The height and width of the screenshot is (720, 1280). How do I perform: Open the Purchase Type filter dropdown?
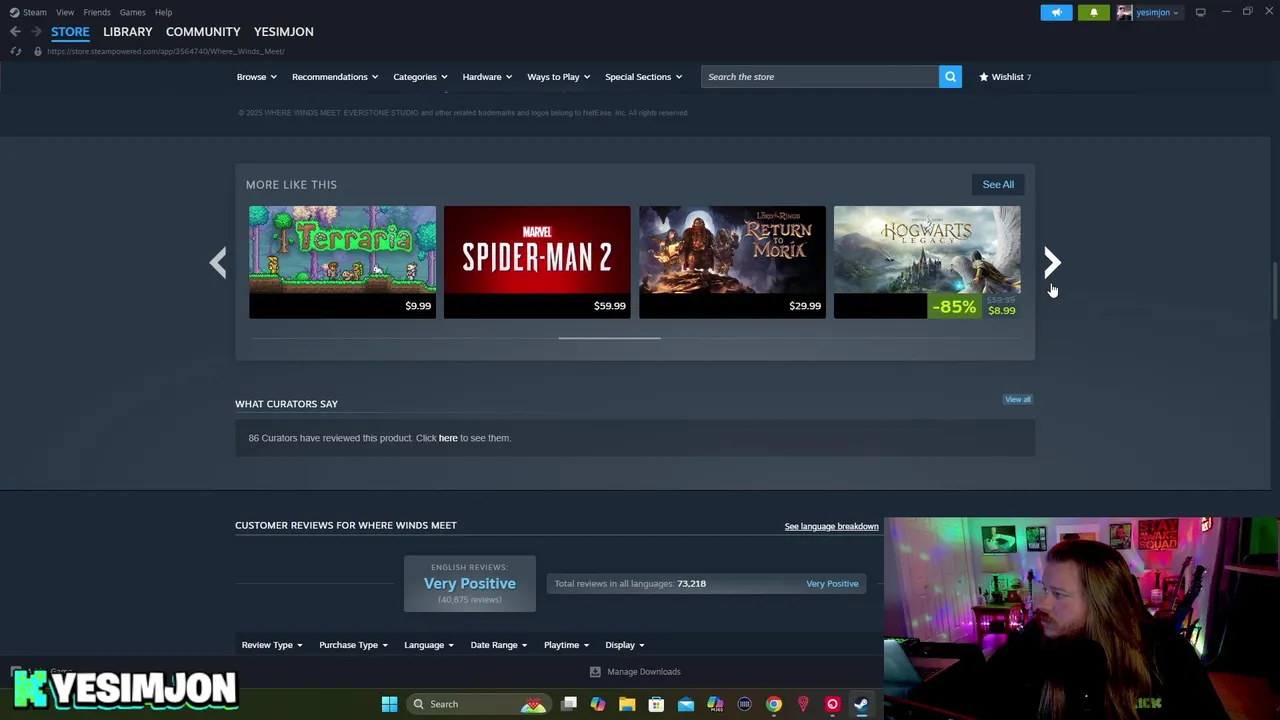pyautogui.click(x=353, y=645)
